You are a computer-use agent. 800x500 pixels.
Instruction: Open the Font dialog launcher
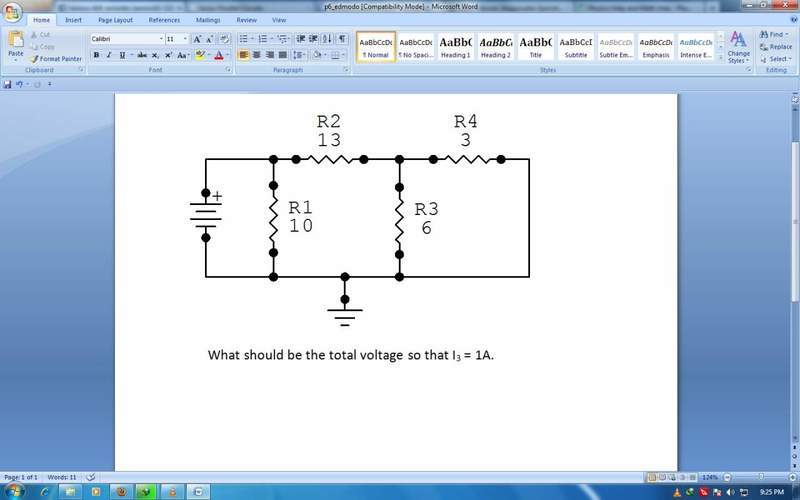228,70
